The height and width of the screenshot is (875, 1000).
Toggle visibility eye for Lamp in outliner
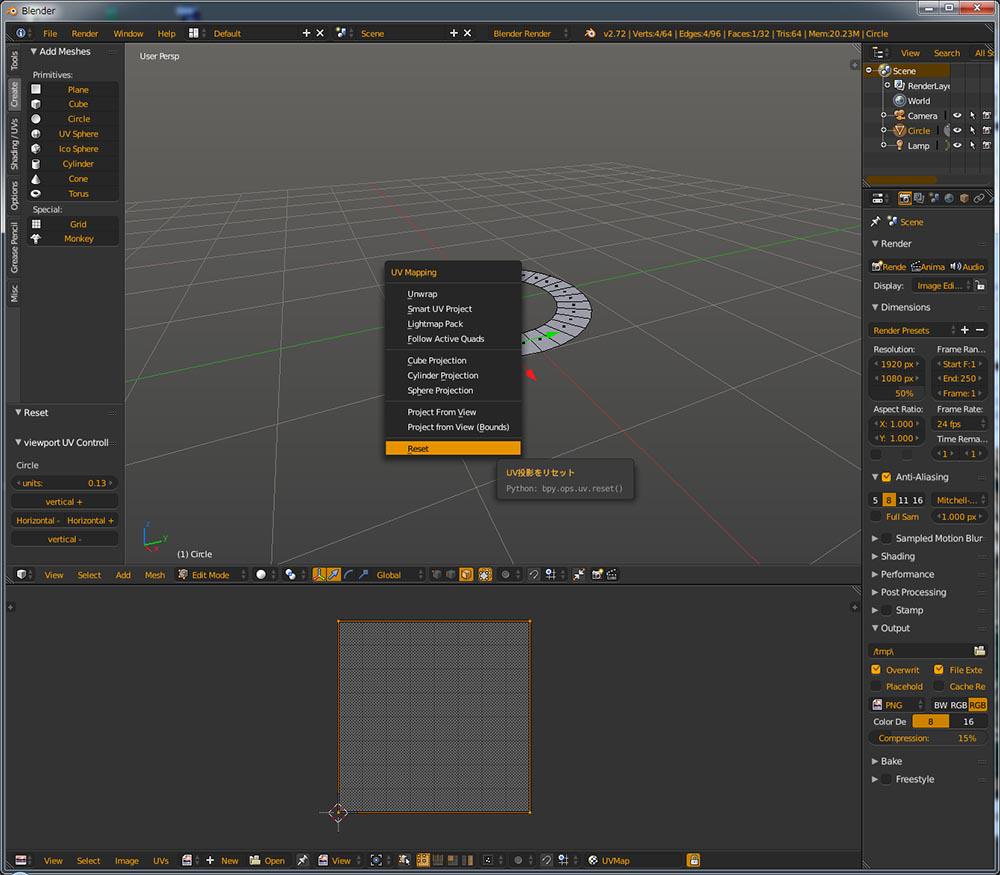[x=957, y=145]
